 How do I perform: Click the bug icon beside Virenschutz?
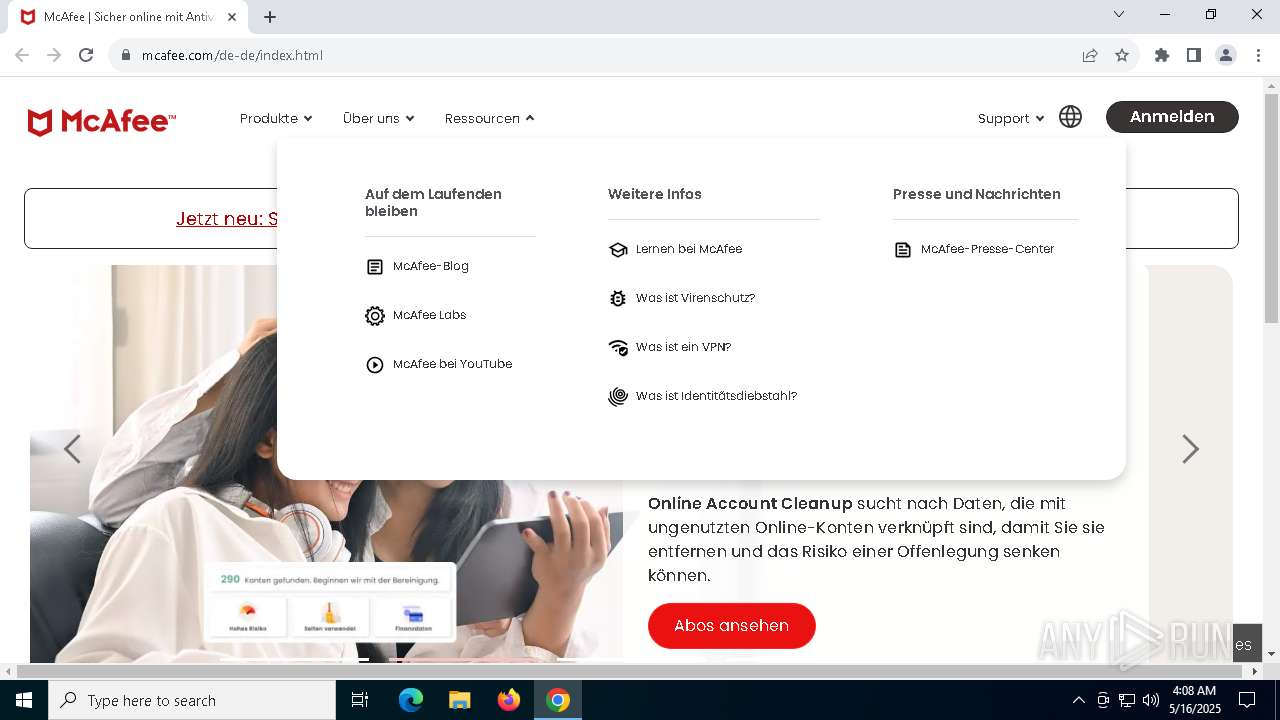click(x=618, y=298)
